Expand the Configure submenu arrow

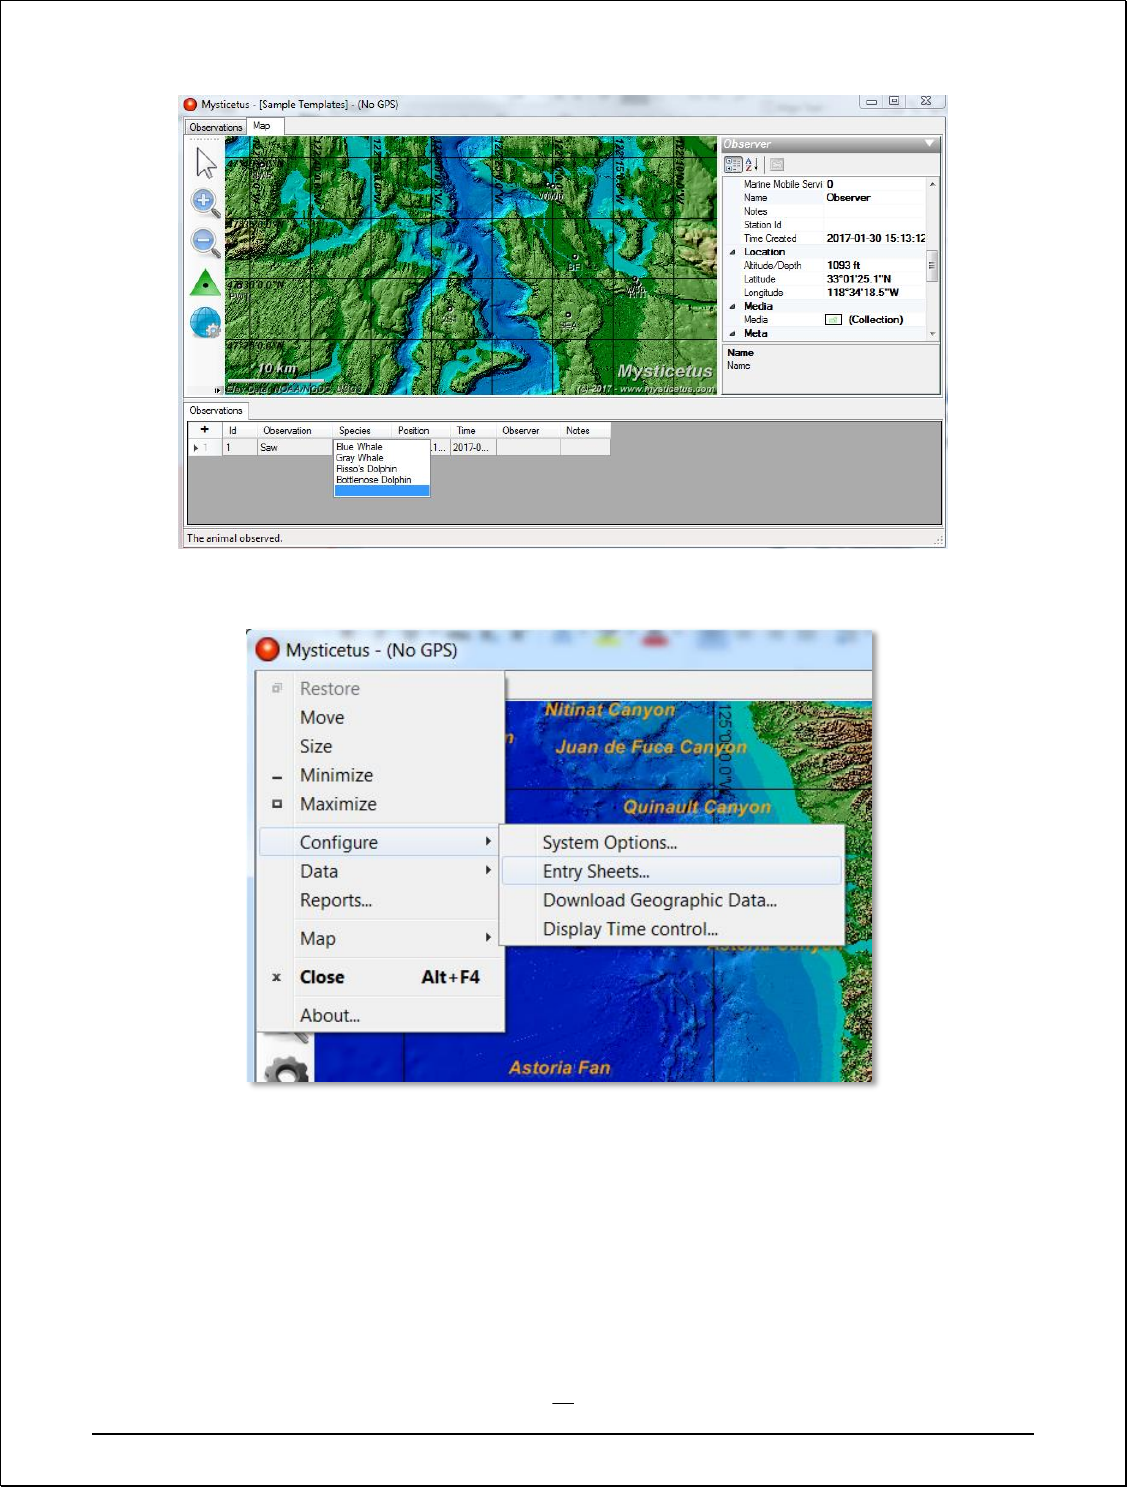(x=488, y=842)
